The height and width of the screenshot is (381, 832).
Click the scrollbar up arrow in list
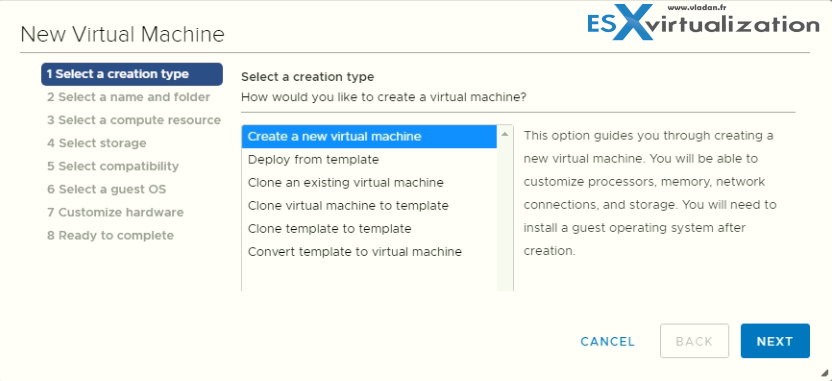tap(505, 135)
